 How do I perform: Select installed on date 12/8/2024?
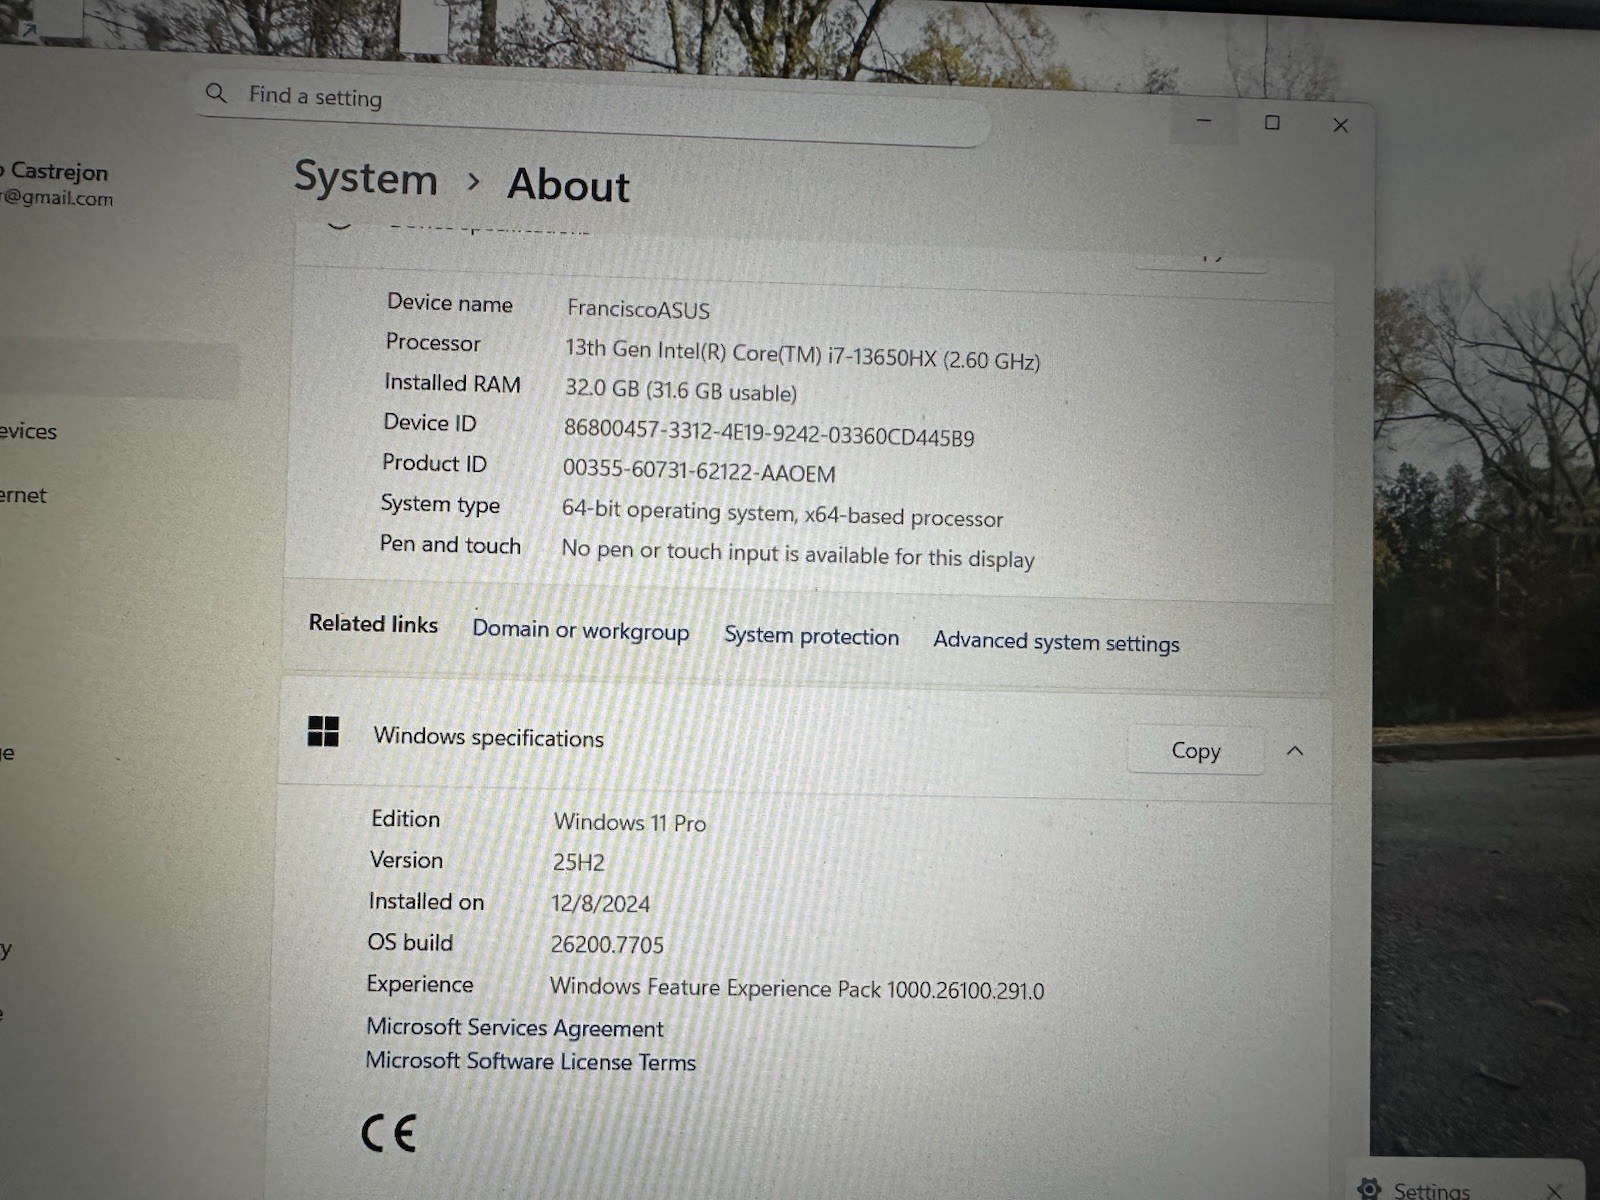coord(600,903)
